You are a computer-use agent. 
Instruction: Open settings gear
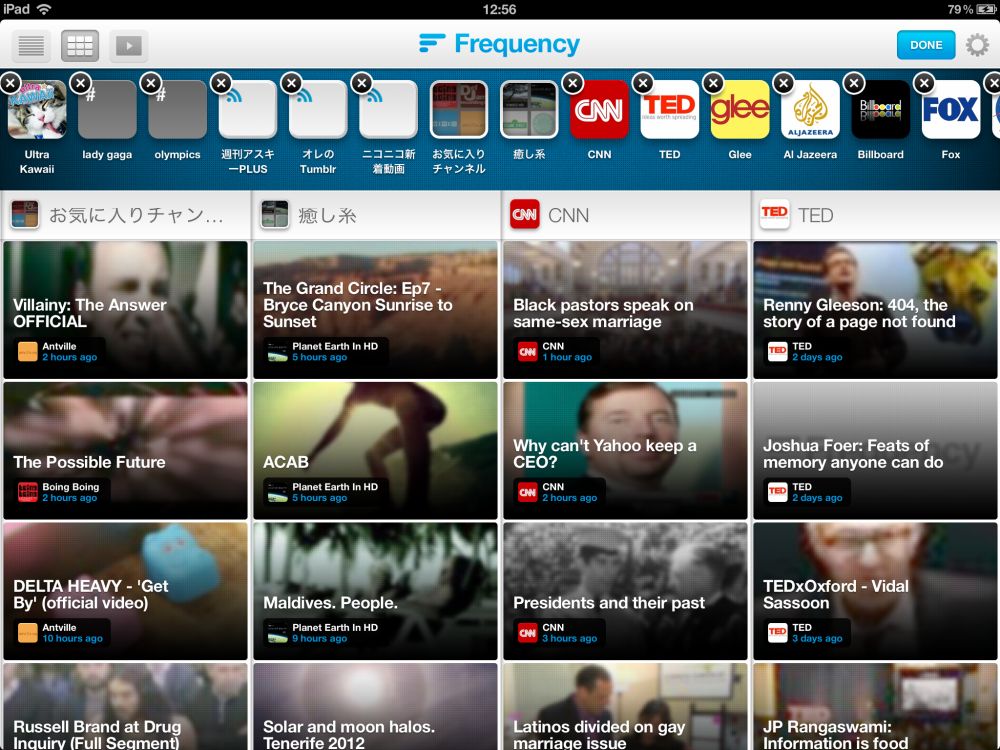(x=977, y=45)
